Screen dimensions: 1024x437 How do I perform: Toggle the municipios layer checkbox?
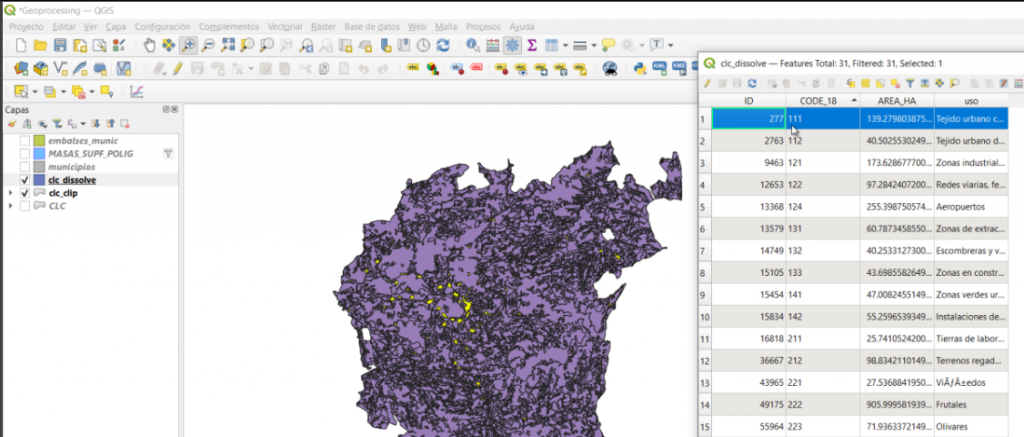[x=25, y=167]
